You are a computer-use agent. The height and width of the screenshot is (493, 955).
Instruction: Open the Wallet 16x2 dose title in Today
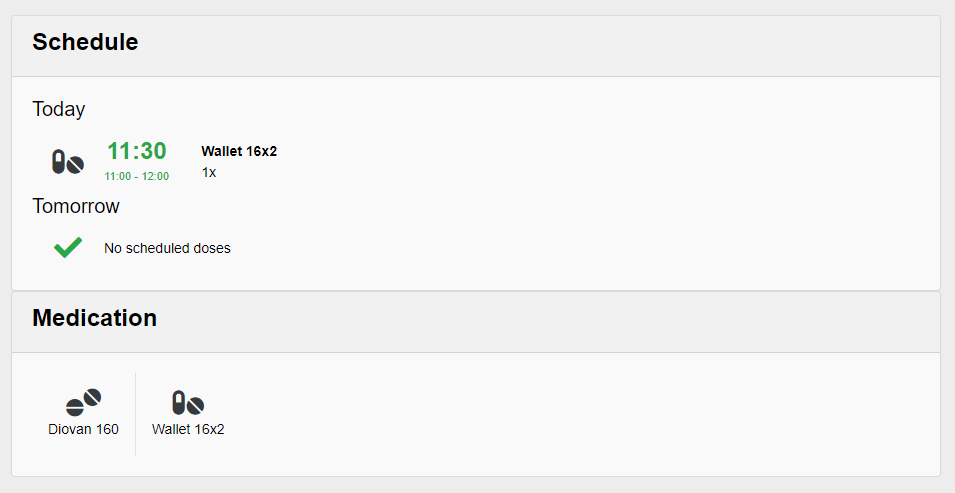[x=239, y=152]
